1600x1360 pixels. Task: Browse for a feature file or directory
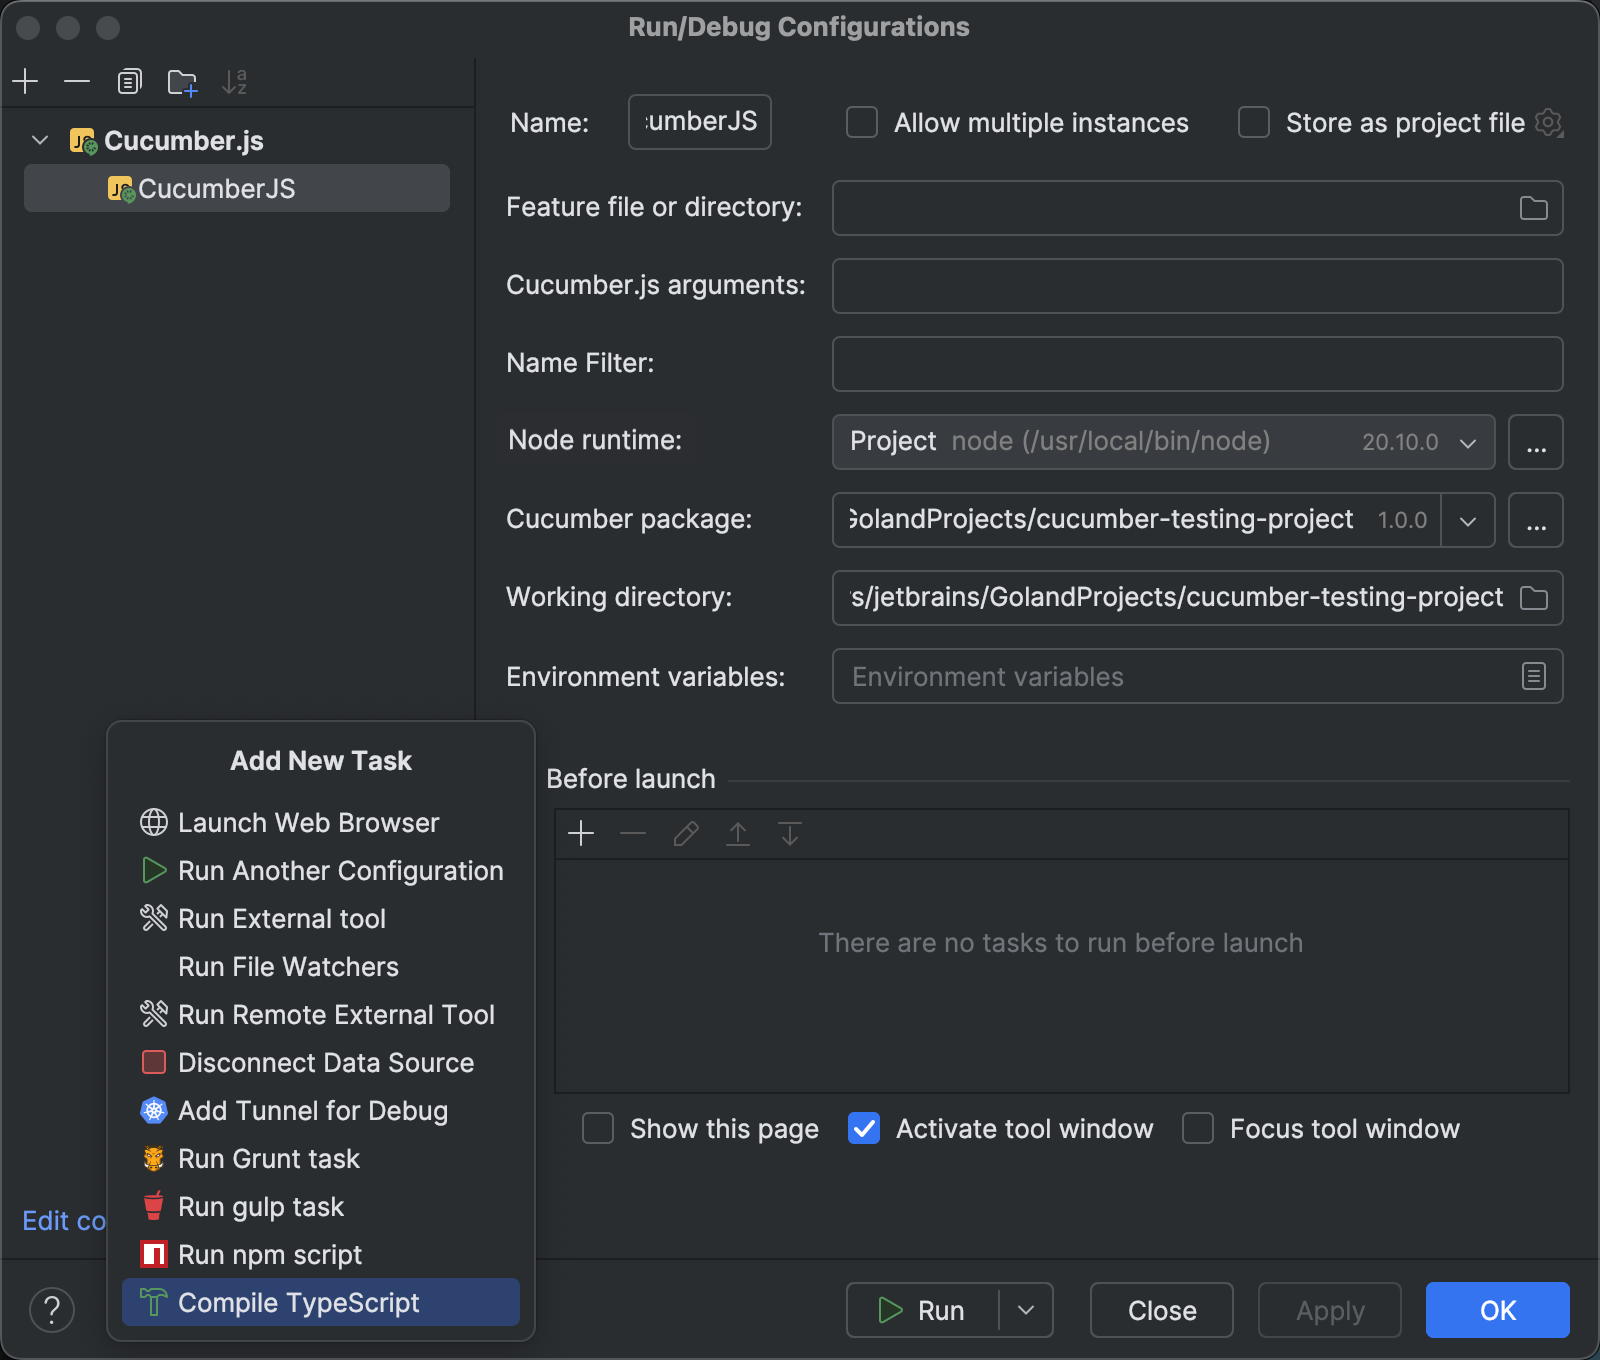tap(1533, 207)
